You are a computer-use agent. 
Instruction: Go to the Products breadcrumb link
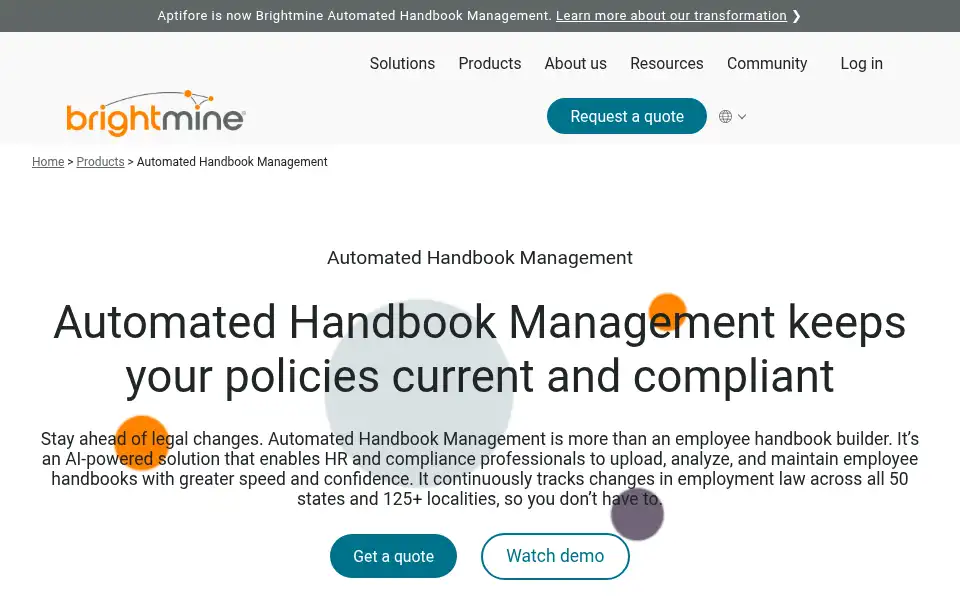100,162
